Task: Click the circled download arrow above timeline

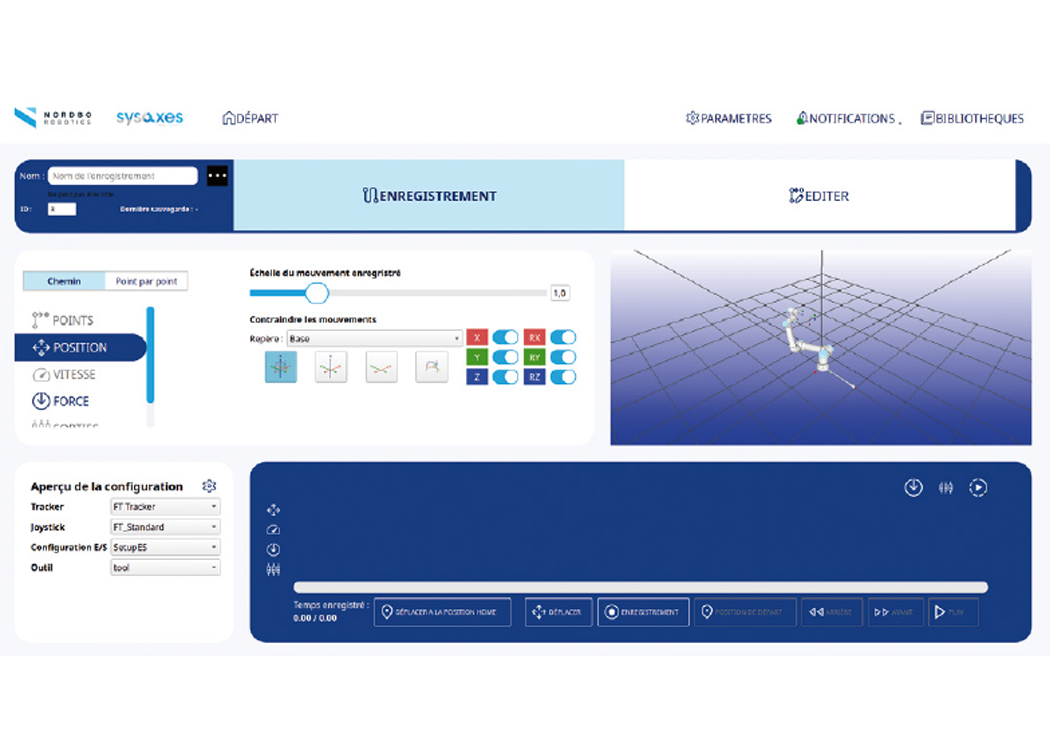Action: 913,488
